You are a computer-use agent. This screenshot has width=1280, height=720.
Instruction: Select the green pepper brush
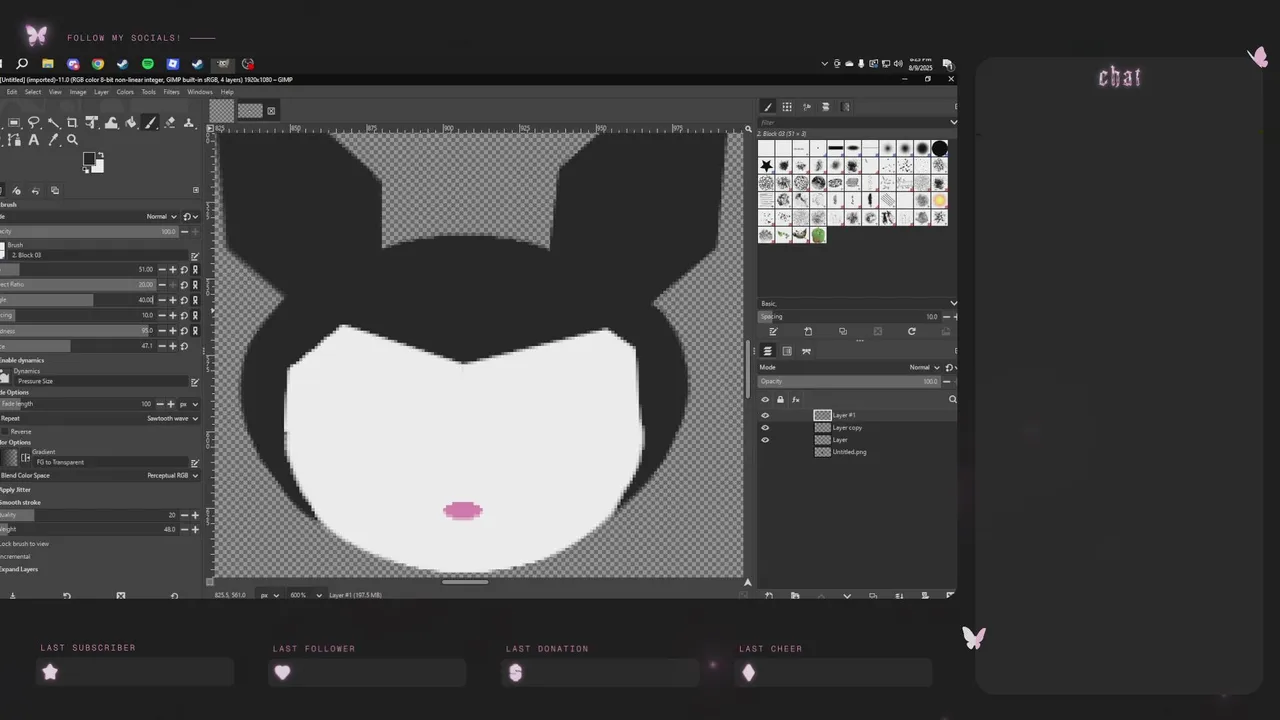click(819, 235)
